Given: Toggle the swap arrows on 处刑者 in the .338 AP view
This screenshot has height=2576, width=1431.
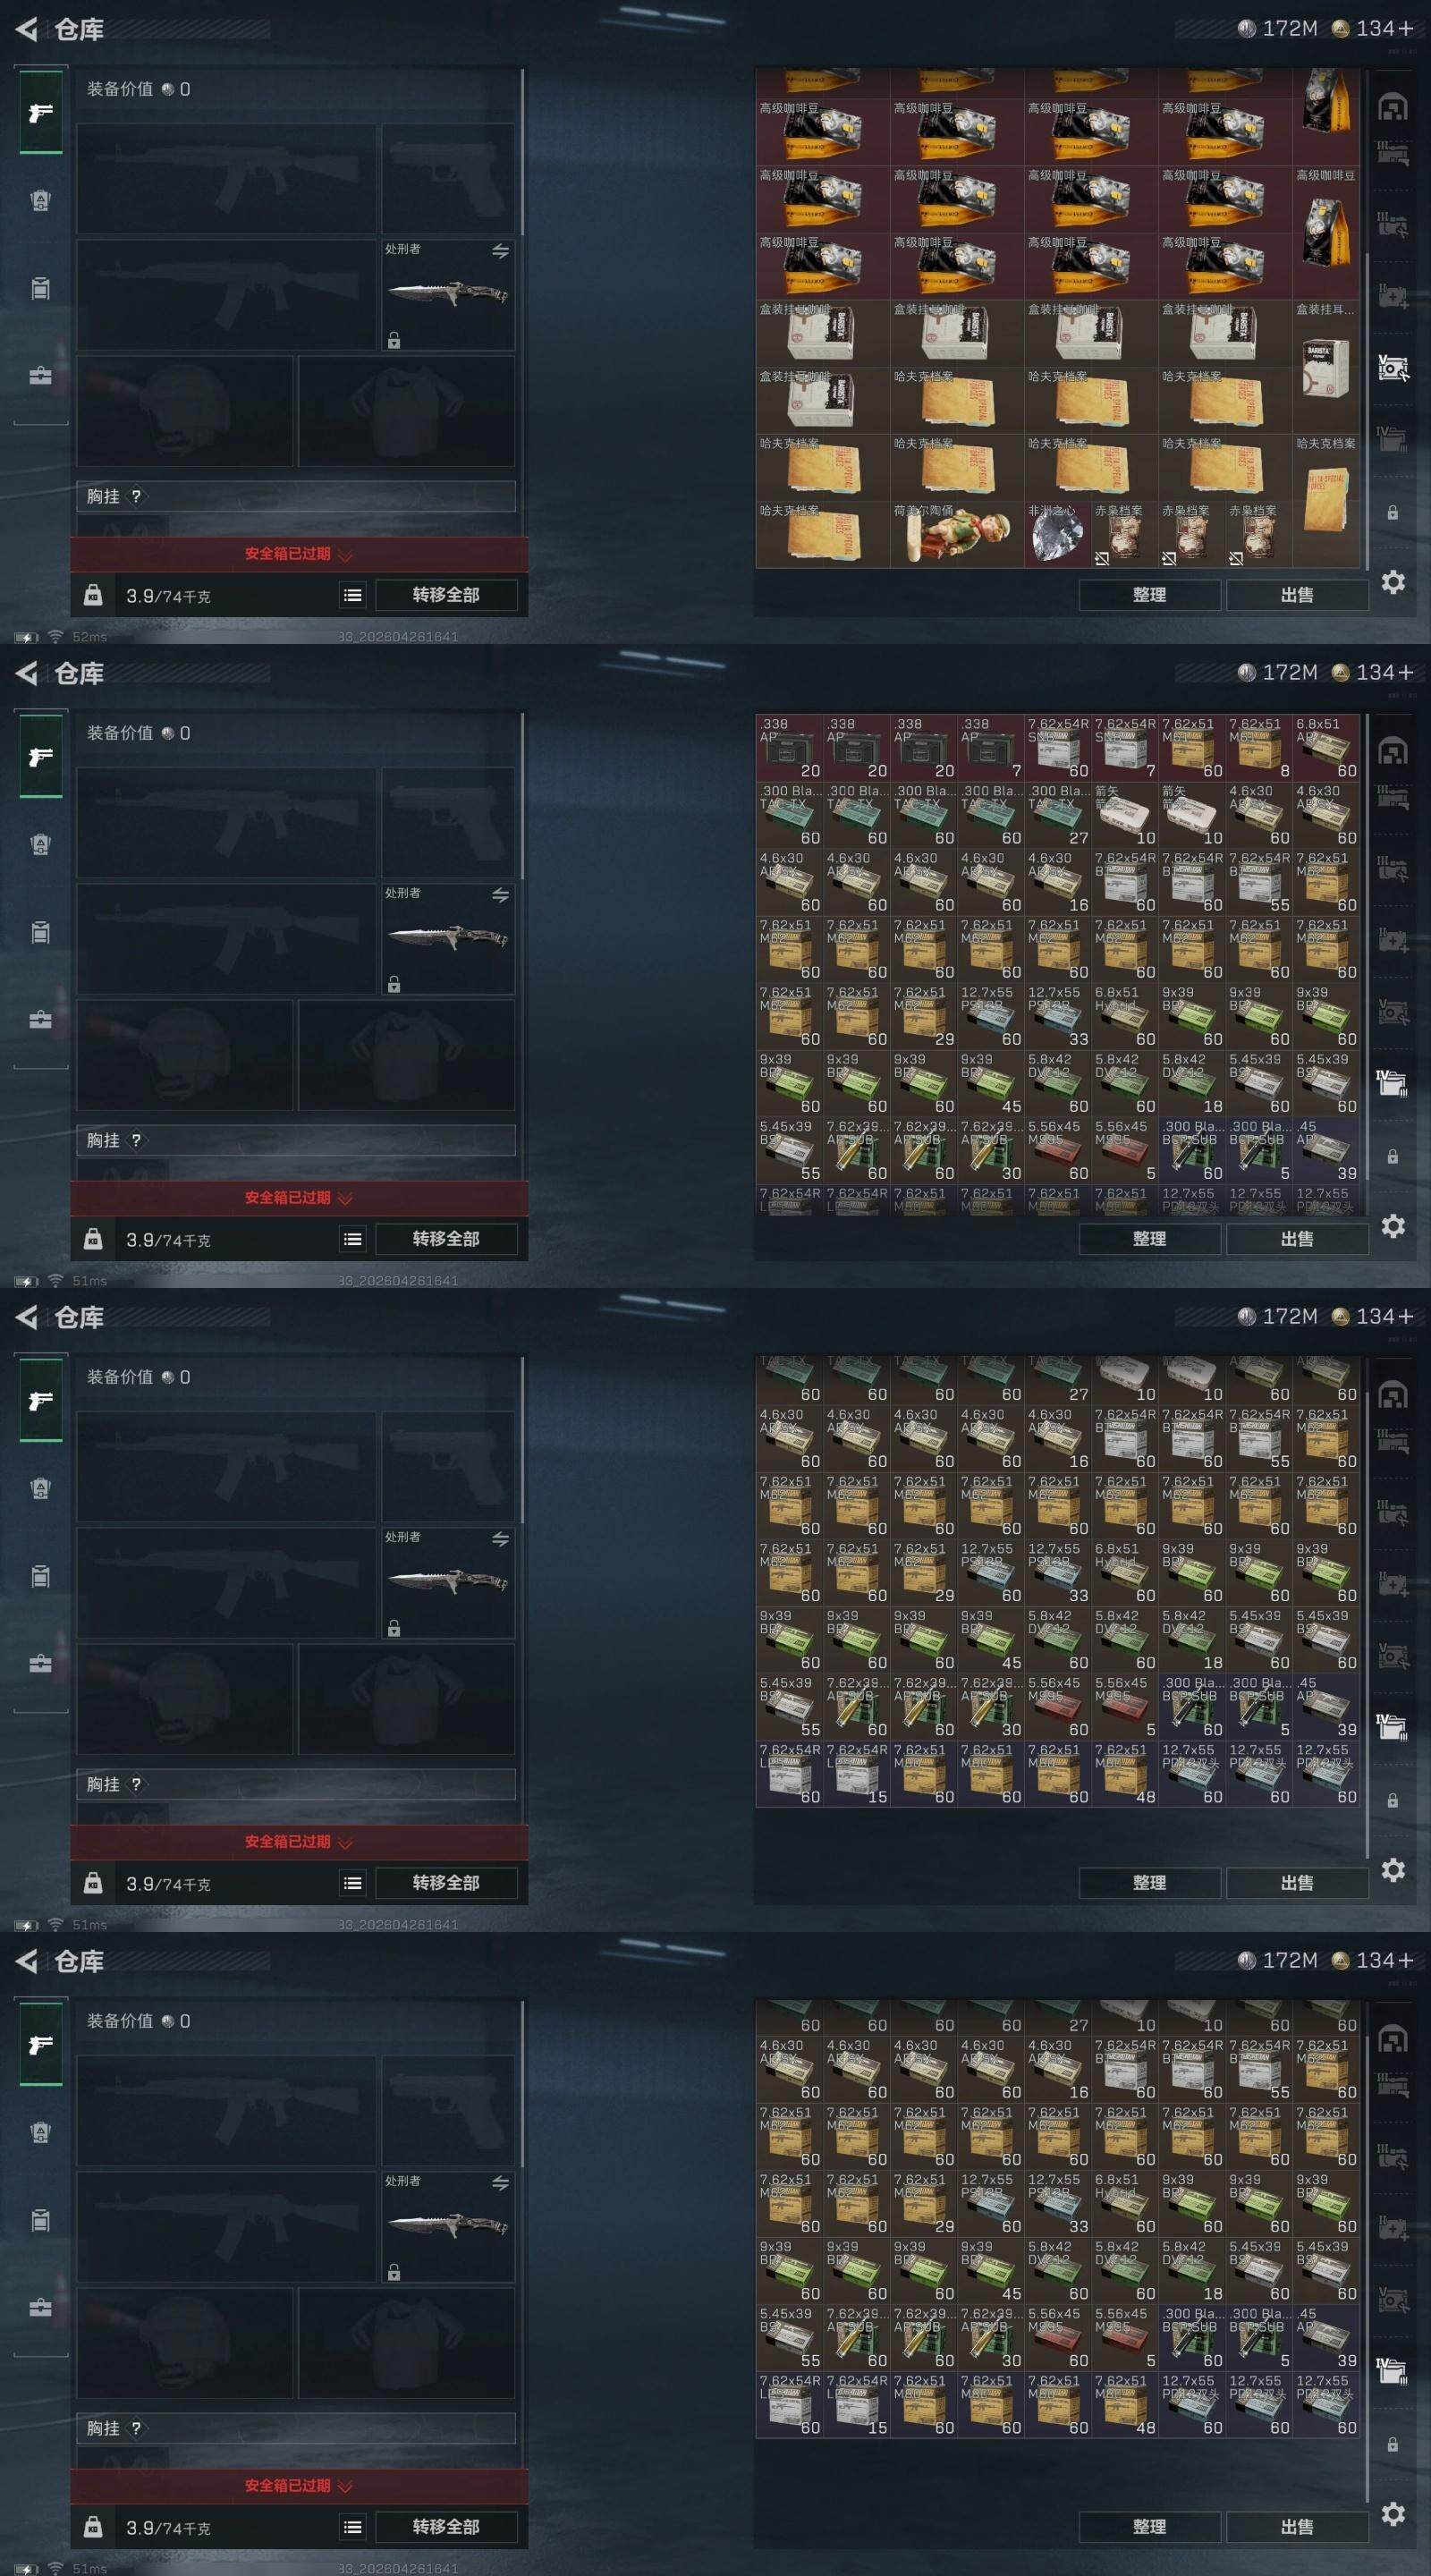Looking at the screenshot, I should [x=500, y=895].
